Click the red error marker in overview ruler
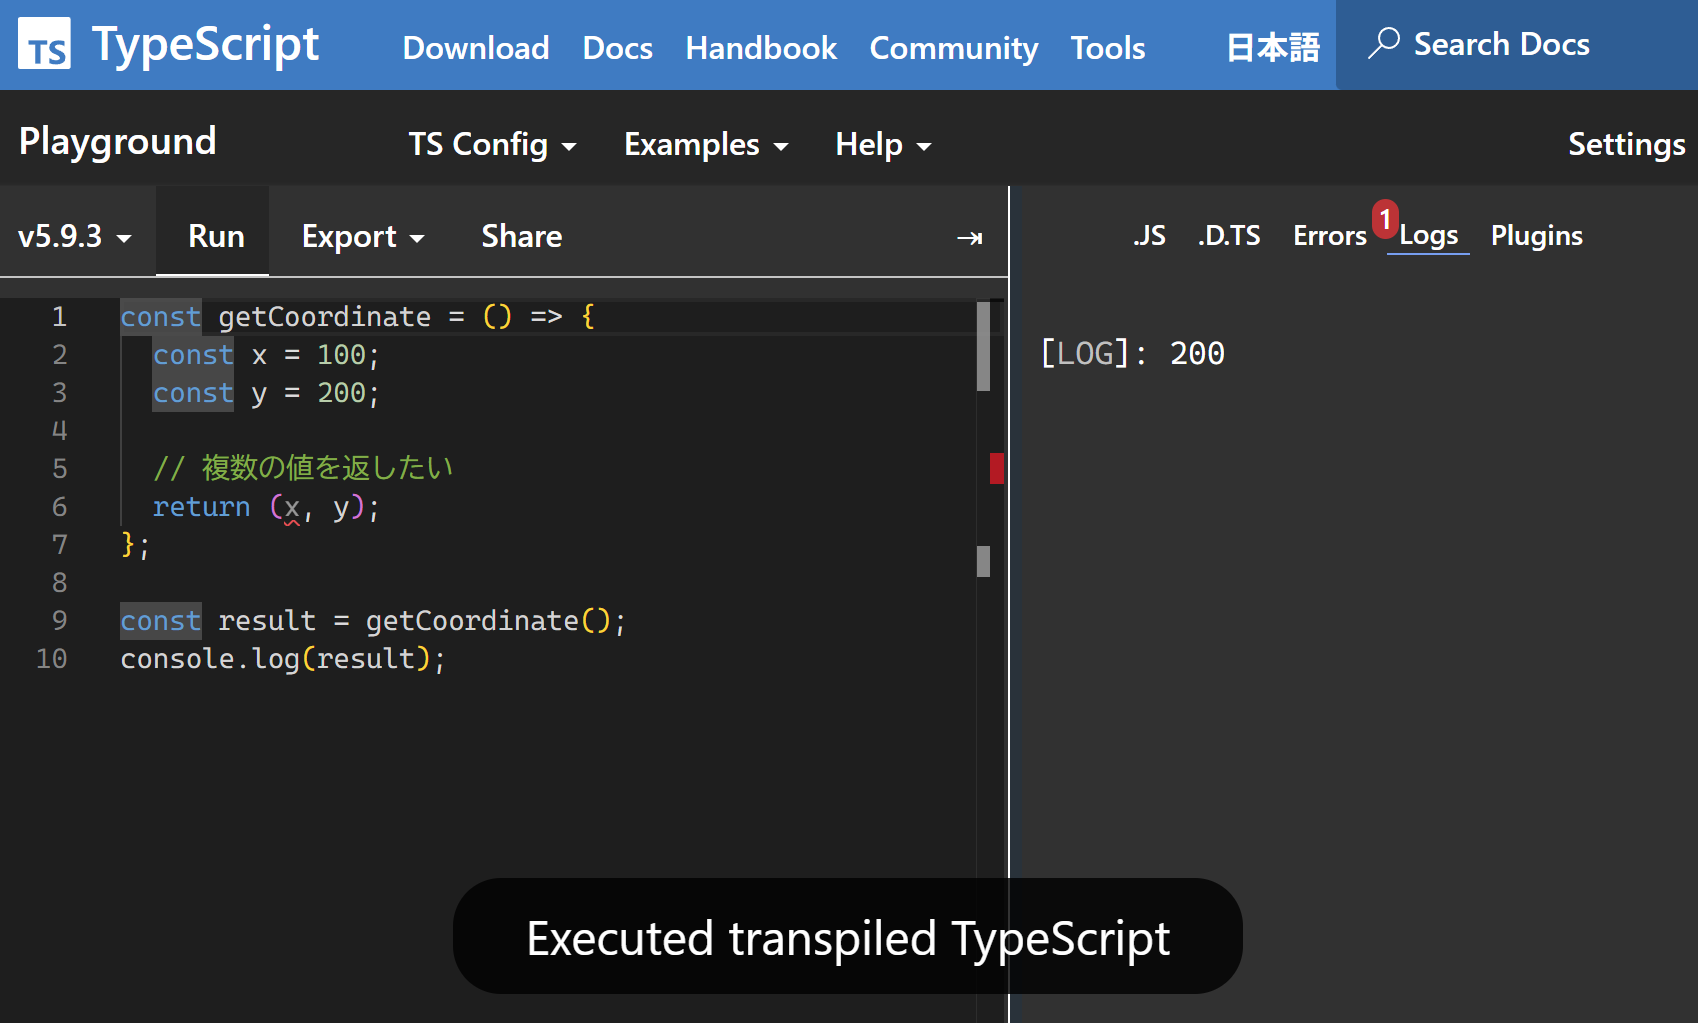This screenshot has height=1023, width=1698. point(996,468)
